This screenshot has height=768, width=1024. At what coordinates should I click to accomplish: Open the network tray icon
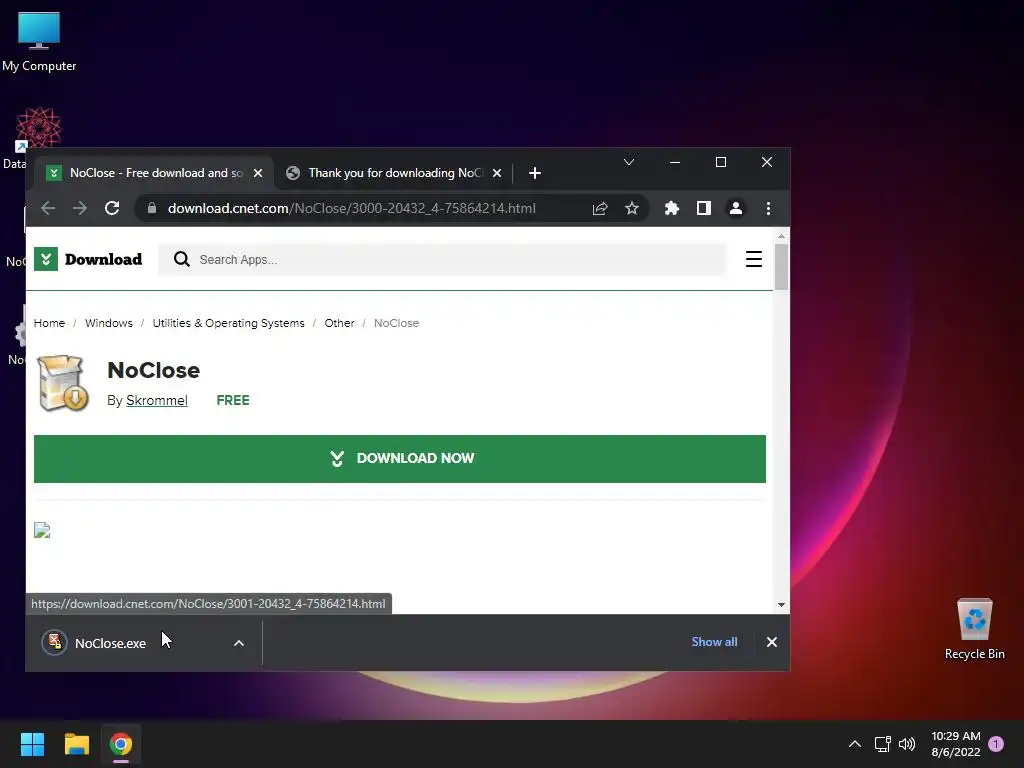(x=882, y=744)
